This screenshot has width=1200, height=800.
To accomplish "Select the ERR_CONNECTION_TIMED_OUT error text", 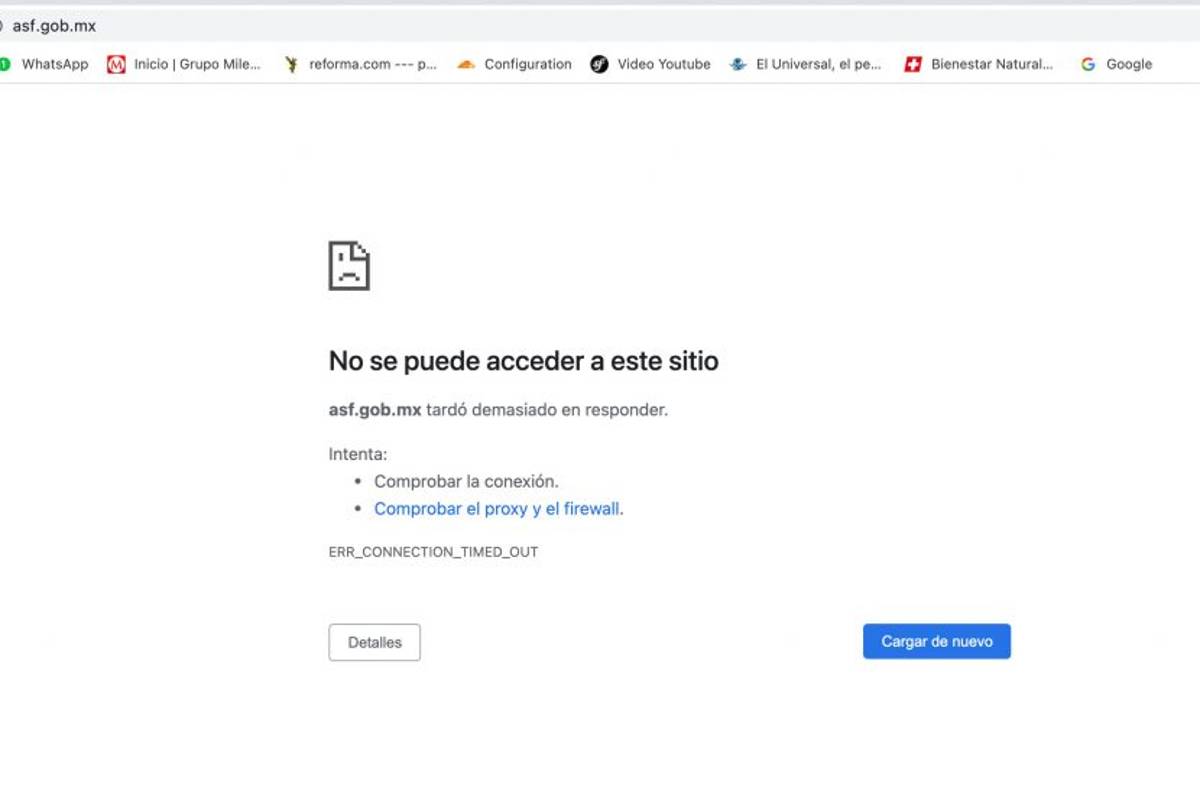I will [433, 551].
